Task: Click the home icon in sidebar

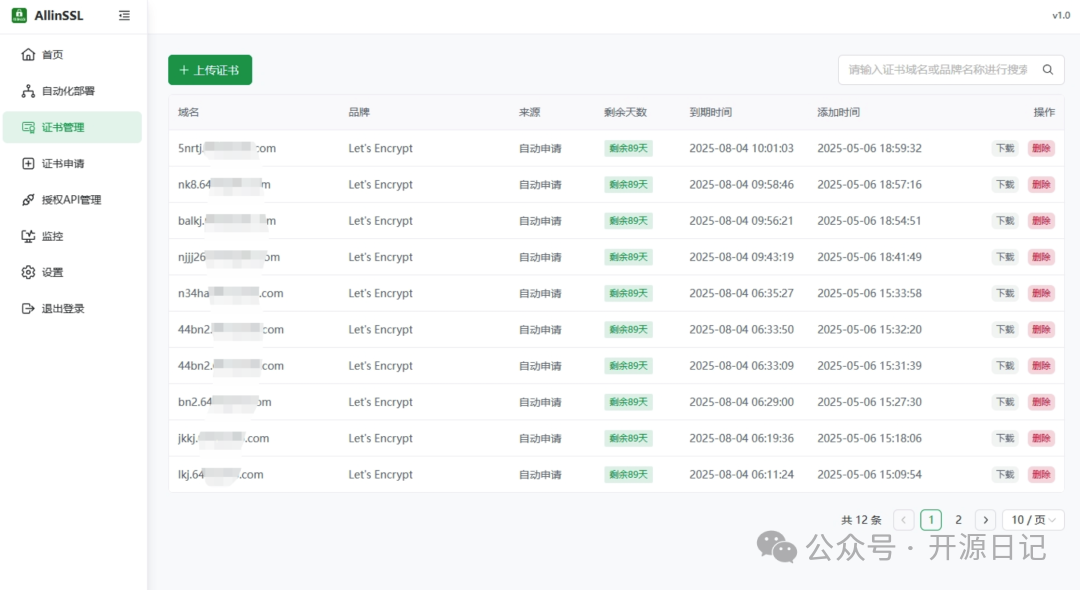Action: [28, 55]
